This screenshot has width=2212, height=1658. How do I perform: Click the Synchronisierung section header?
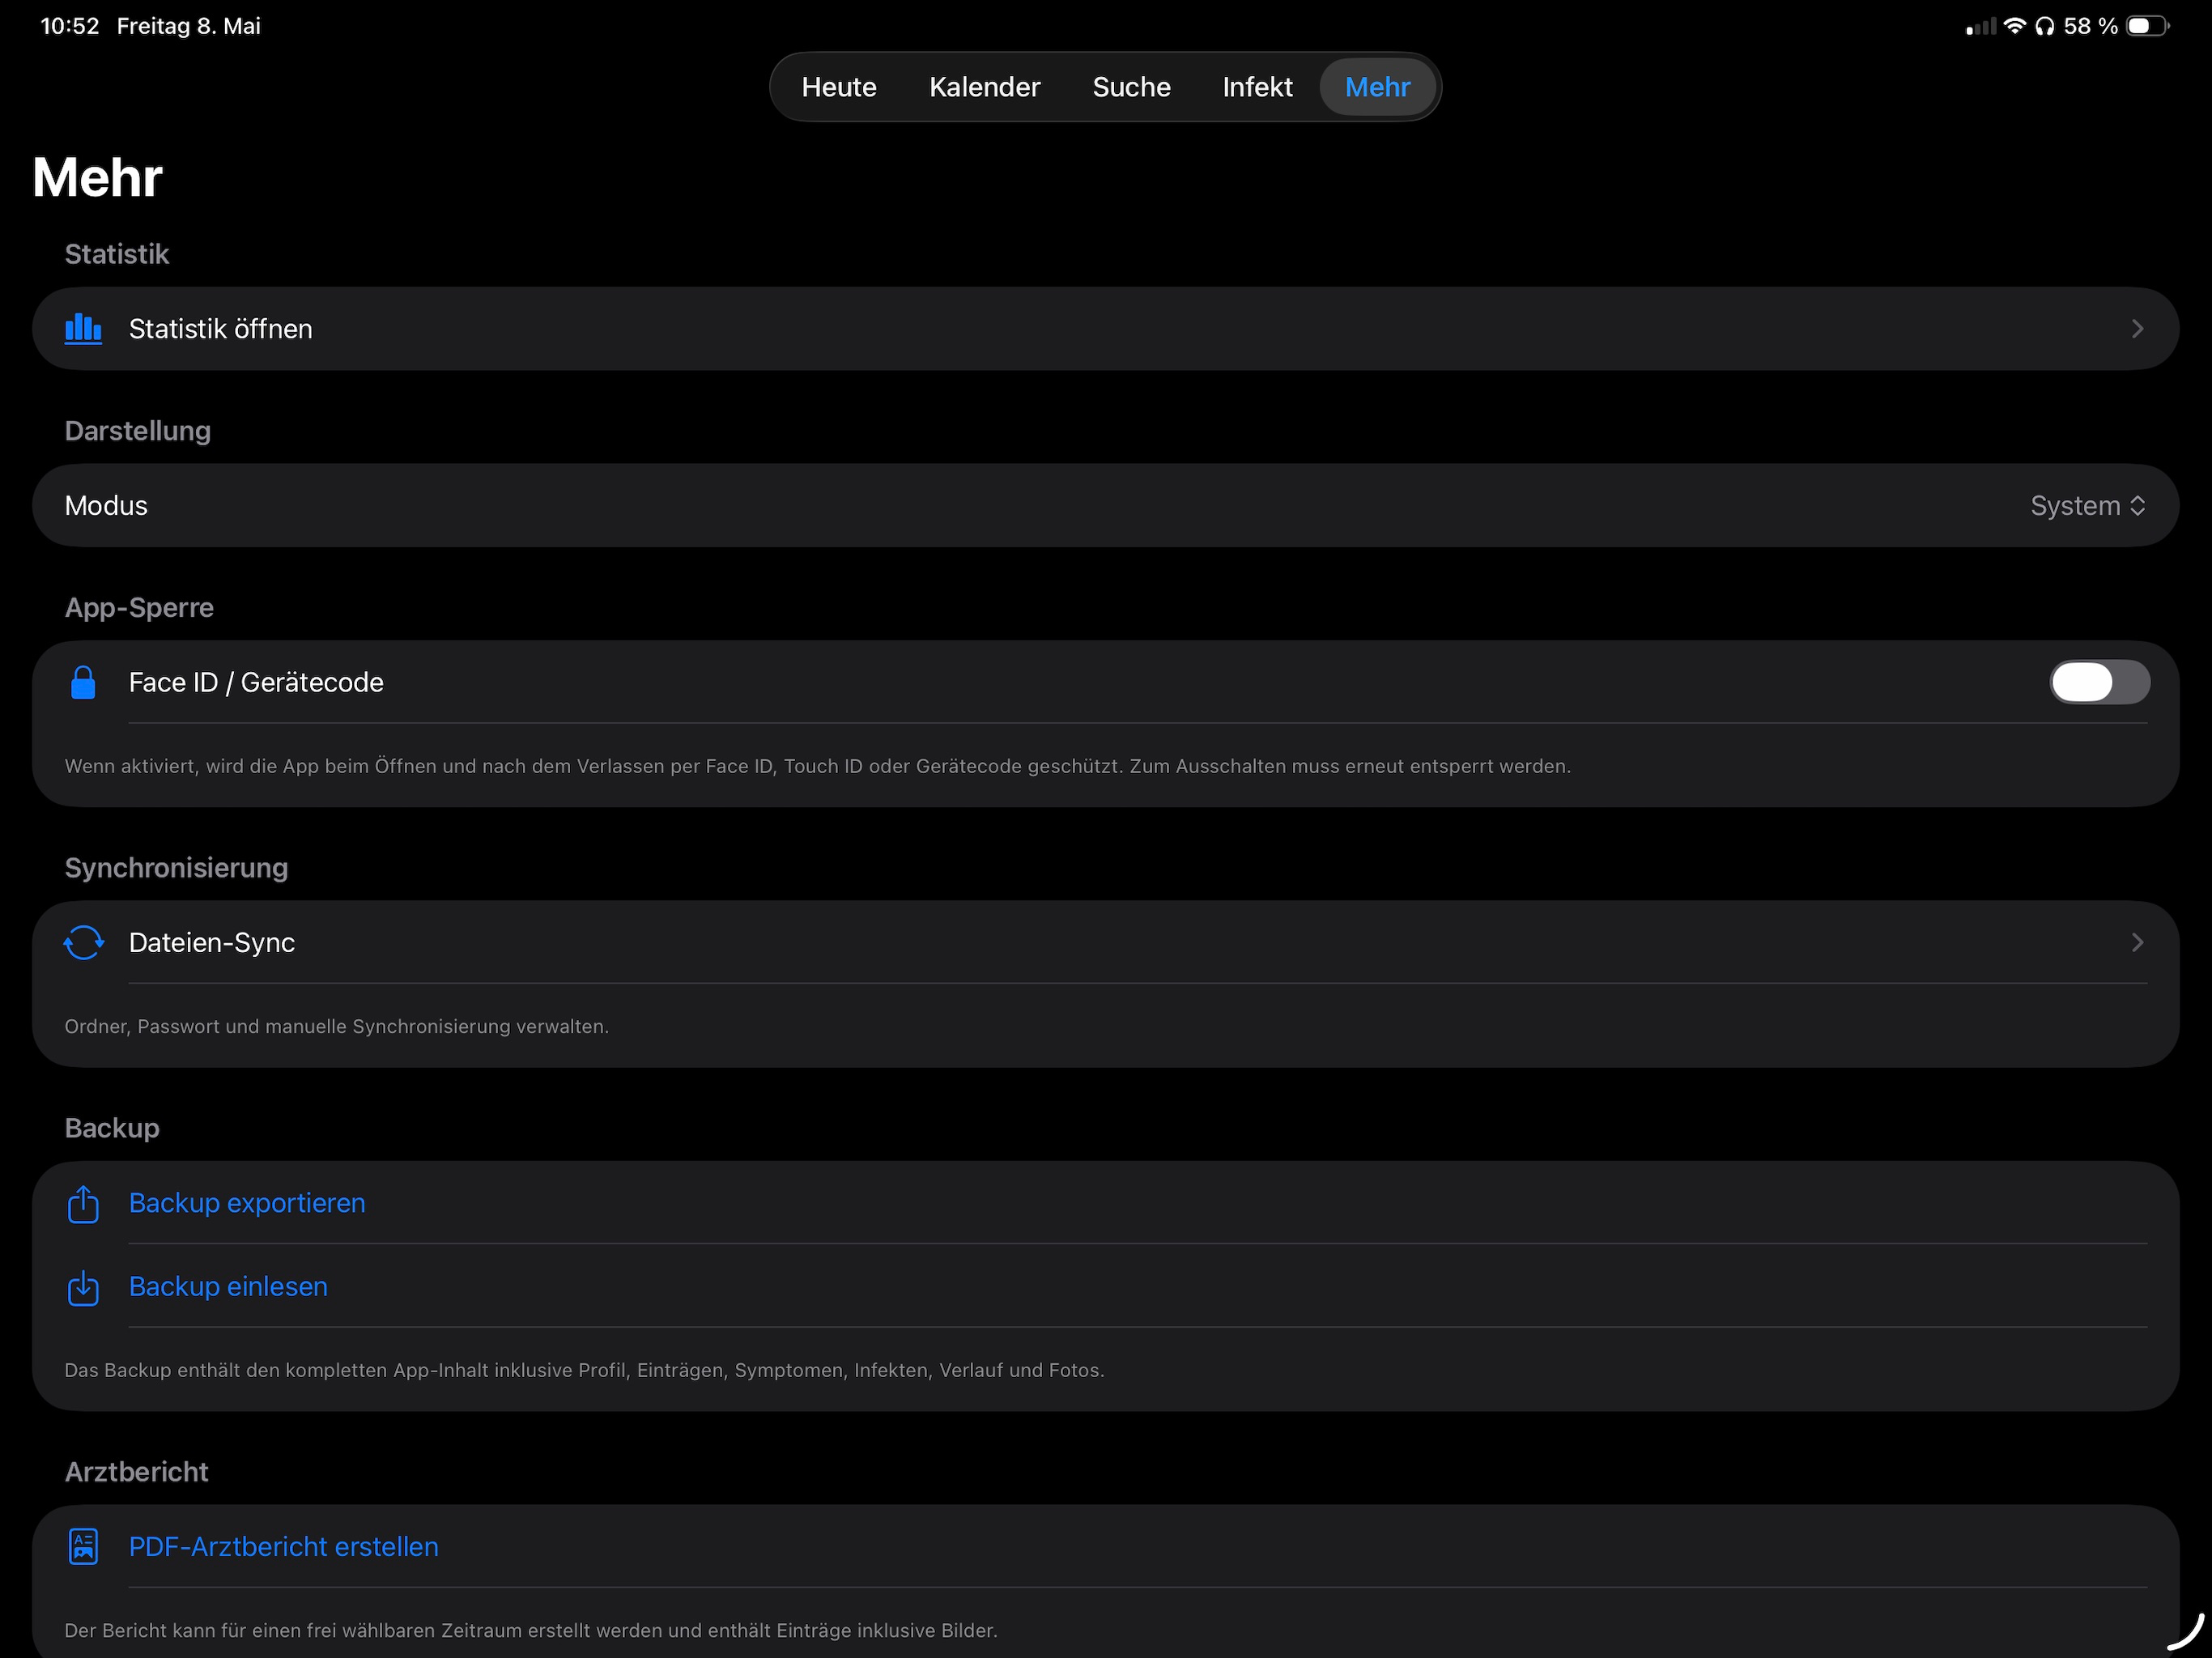pos(176,868)
